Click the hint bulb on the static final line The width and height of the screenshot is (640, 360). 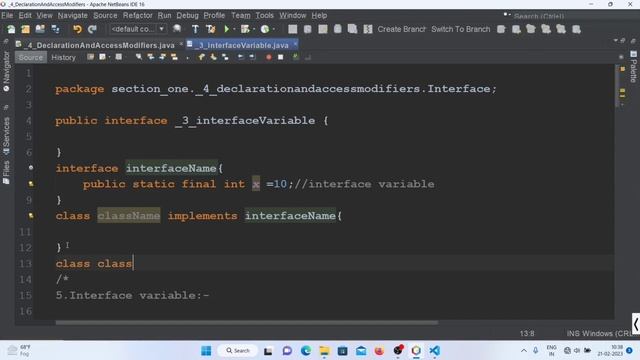31,184
